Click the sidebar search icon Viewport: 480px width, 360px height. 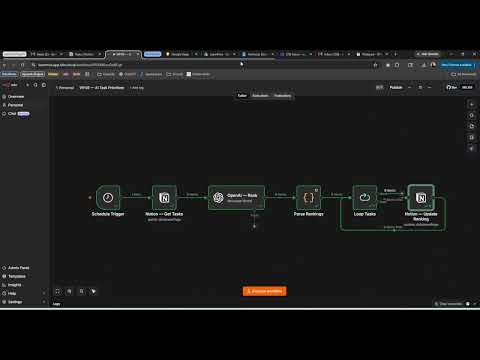[x=35, y=85]
